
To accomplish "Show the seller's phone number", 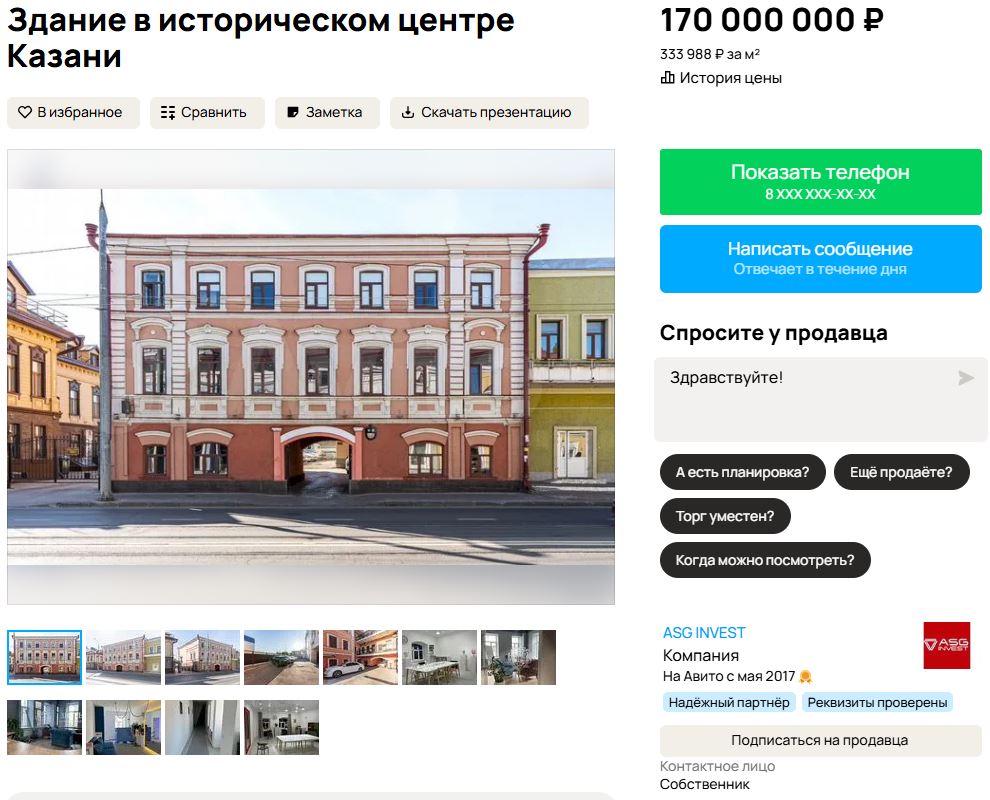I will pyautogui.click(x=820, y=182).
